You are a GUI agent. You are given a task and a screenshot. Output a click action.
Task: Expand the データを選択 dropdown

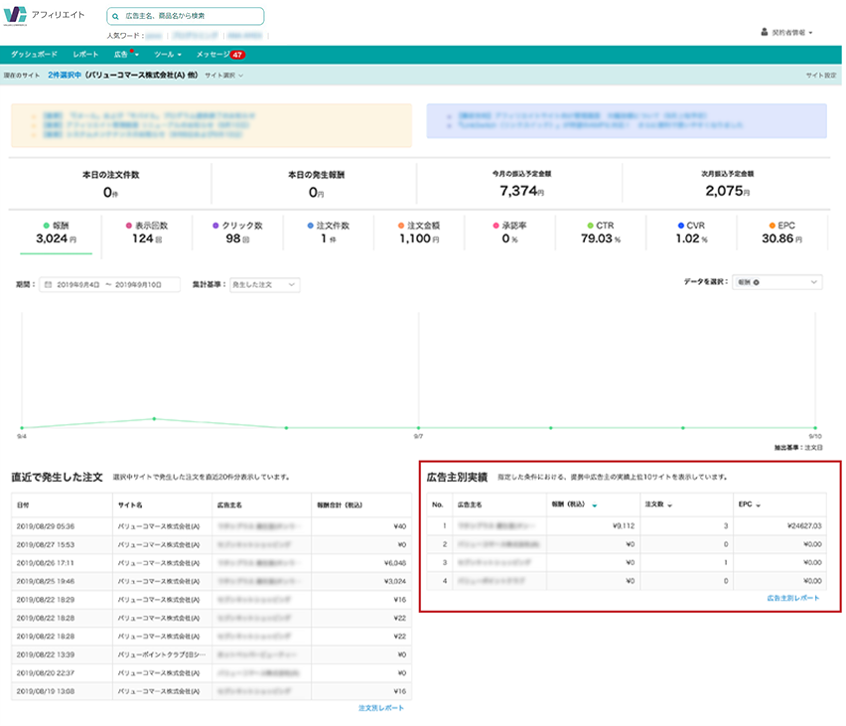coord(777,282)
